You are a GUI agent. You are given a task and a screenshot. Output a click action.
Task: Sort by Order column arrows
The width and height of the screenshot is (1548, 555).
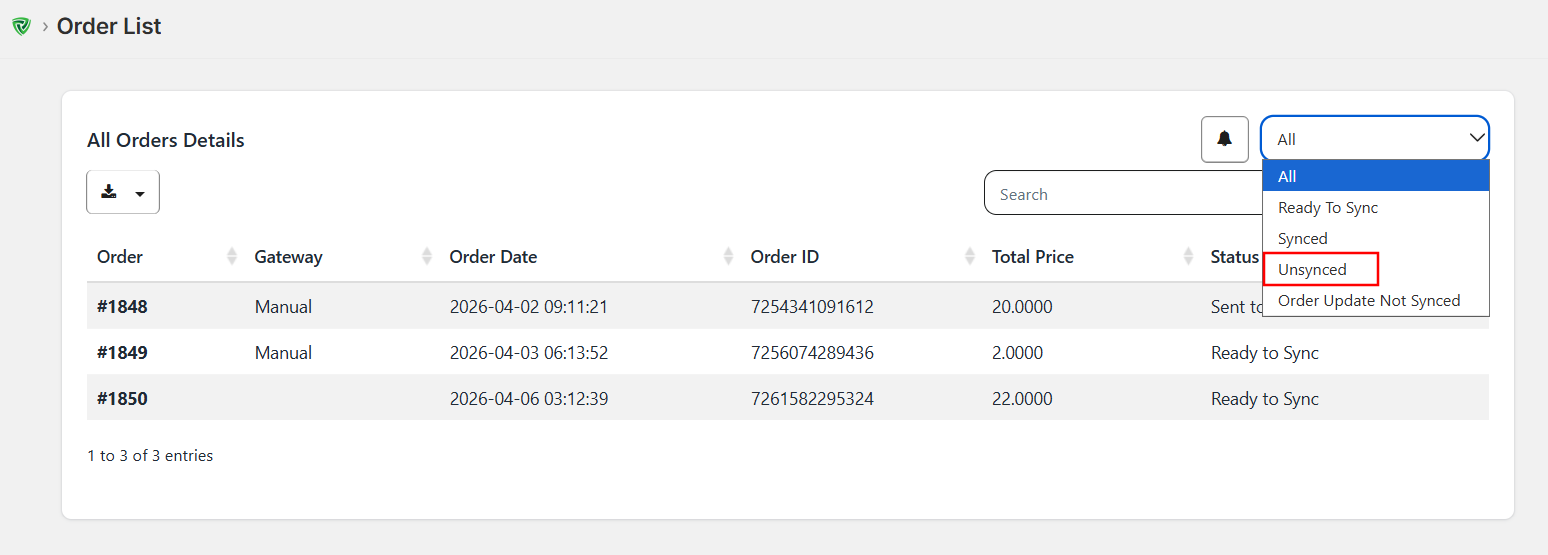(232, 257)
